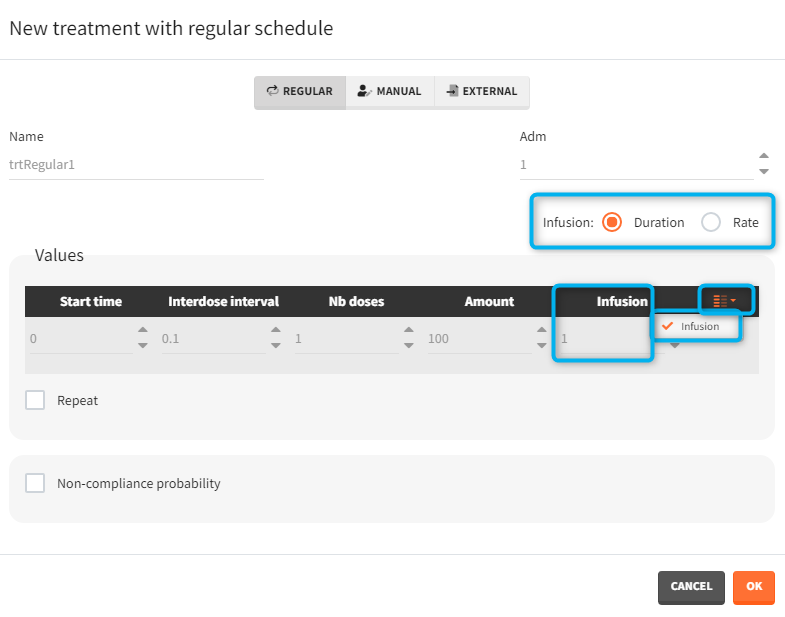
Task: Enable the Repeat checkbox
Action: [x=35, y=400]
